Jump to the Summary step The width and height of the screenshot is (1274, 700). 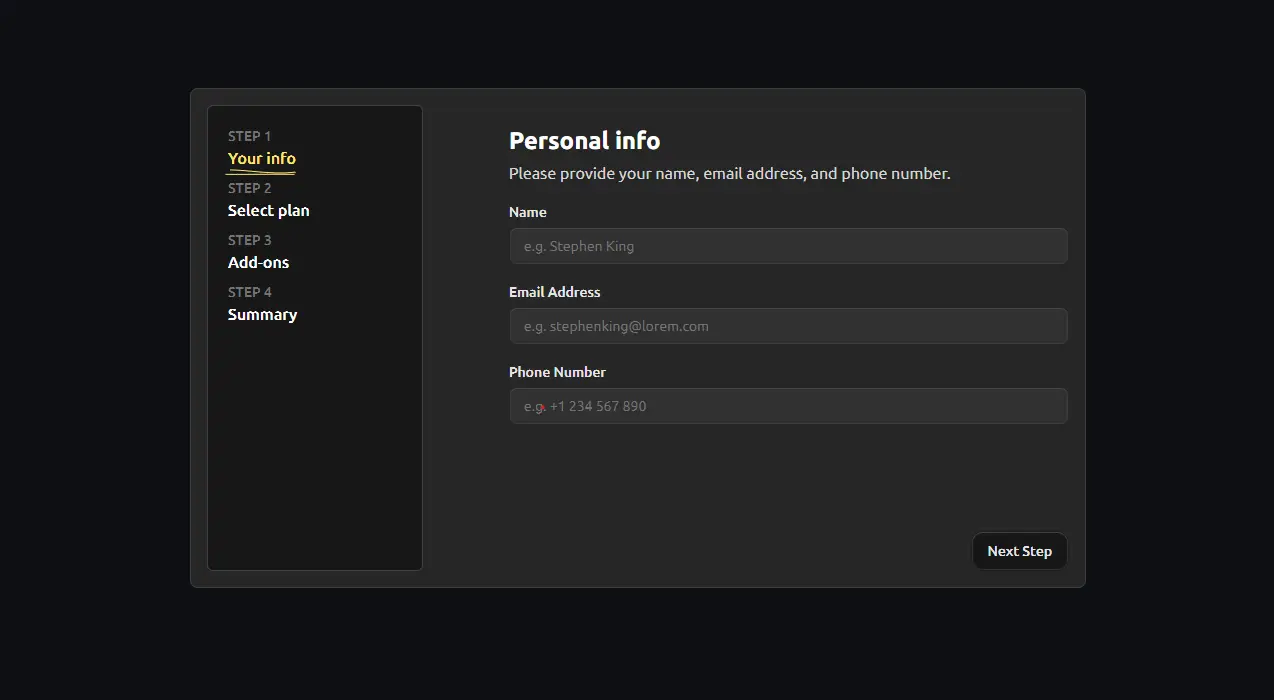[x=263, y=314]
